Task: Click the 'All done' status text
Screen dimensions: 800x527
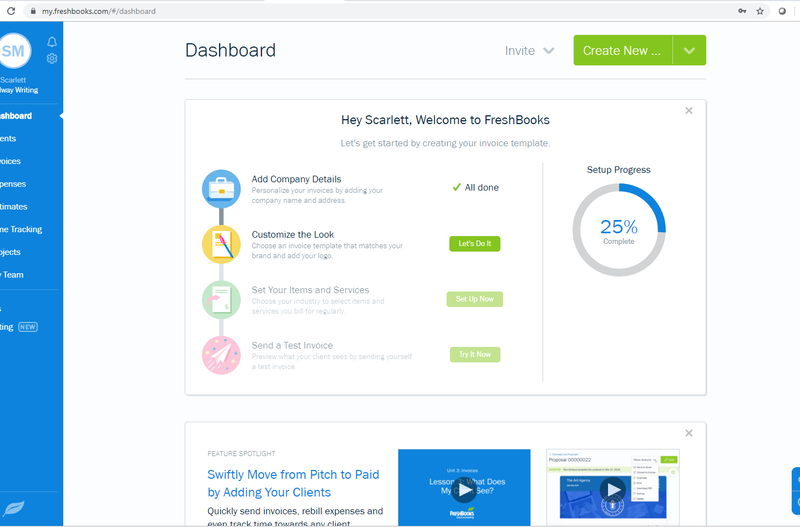Action: click(482, 188)
